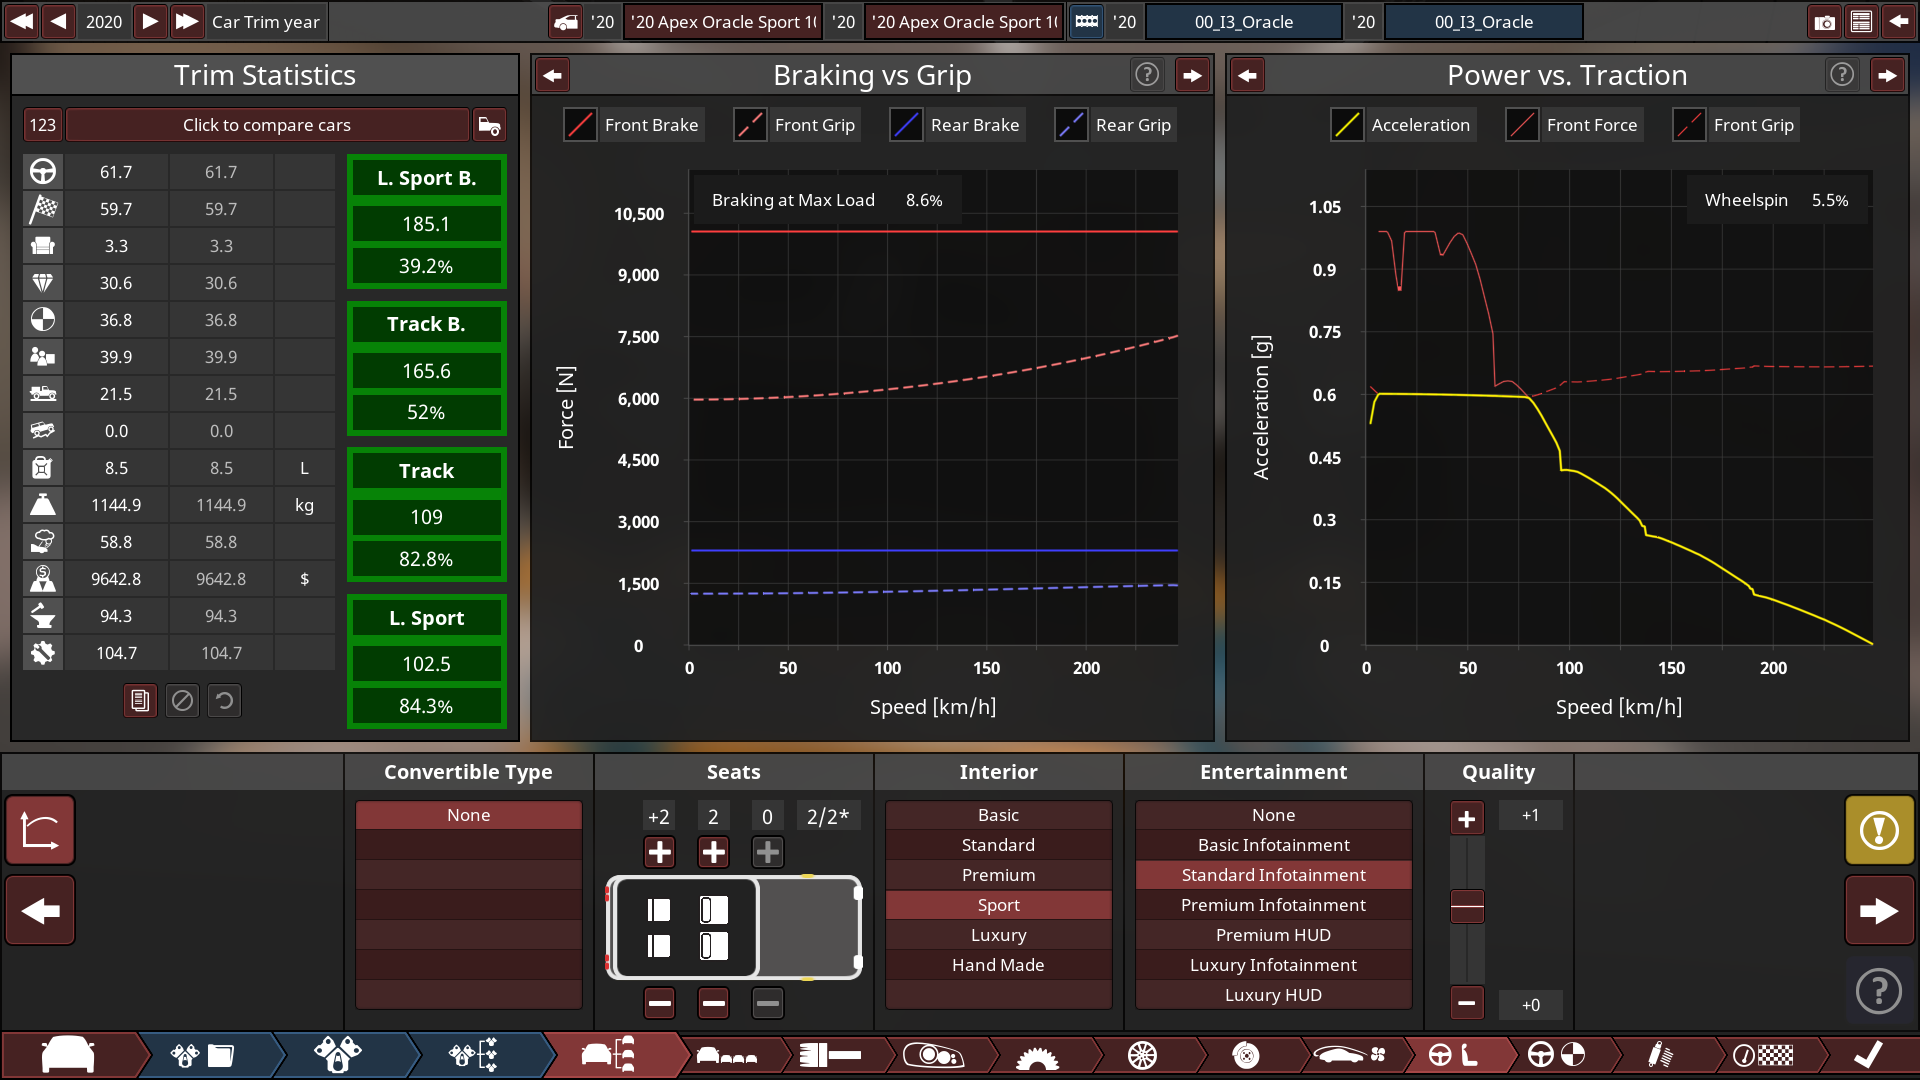This screenshot has width=1920, height=1080.
Task: Click the camera screenshot icon
Action: point(1825,22)
